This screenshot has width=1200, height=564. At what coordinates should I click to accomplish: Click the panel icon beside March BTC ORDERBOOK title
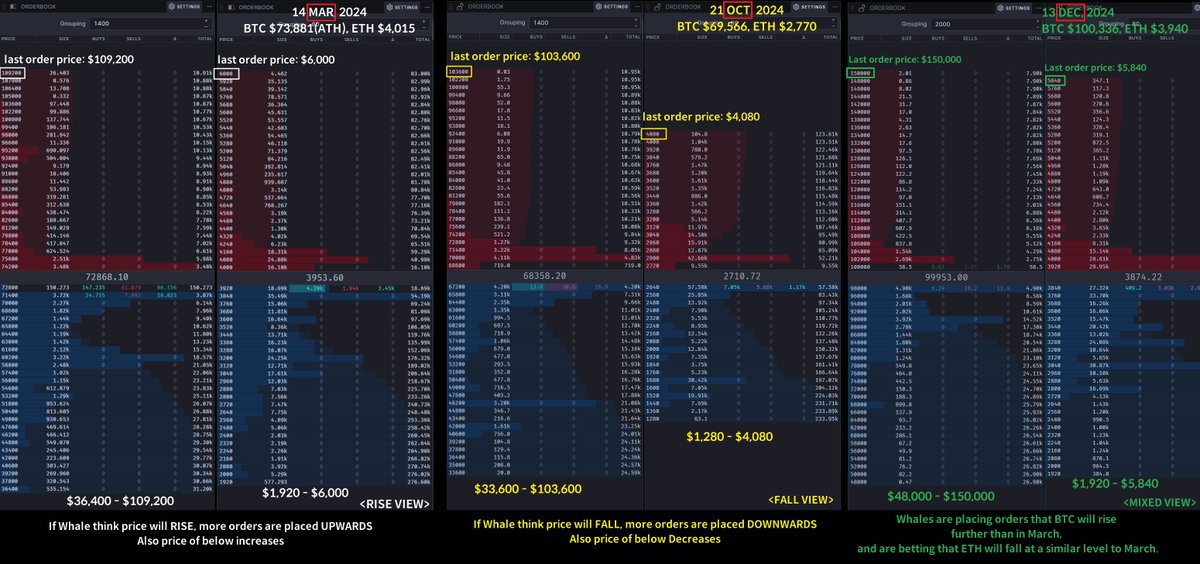13,7
